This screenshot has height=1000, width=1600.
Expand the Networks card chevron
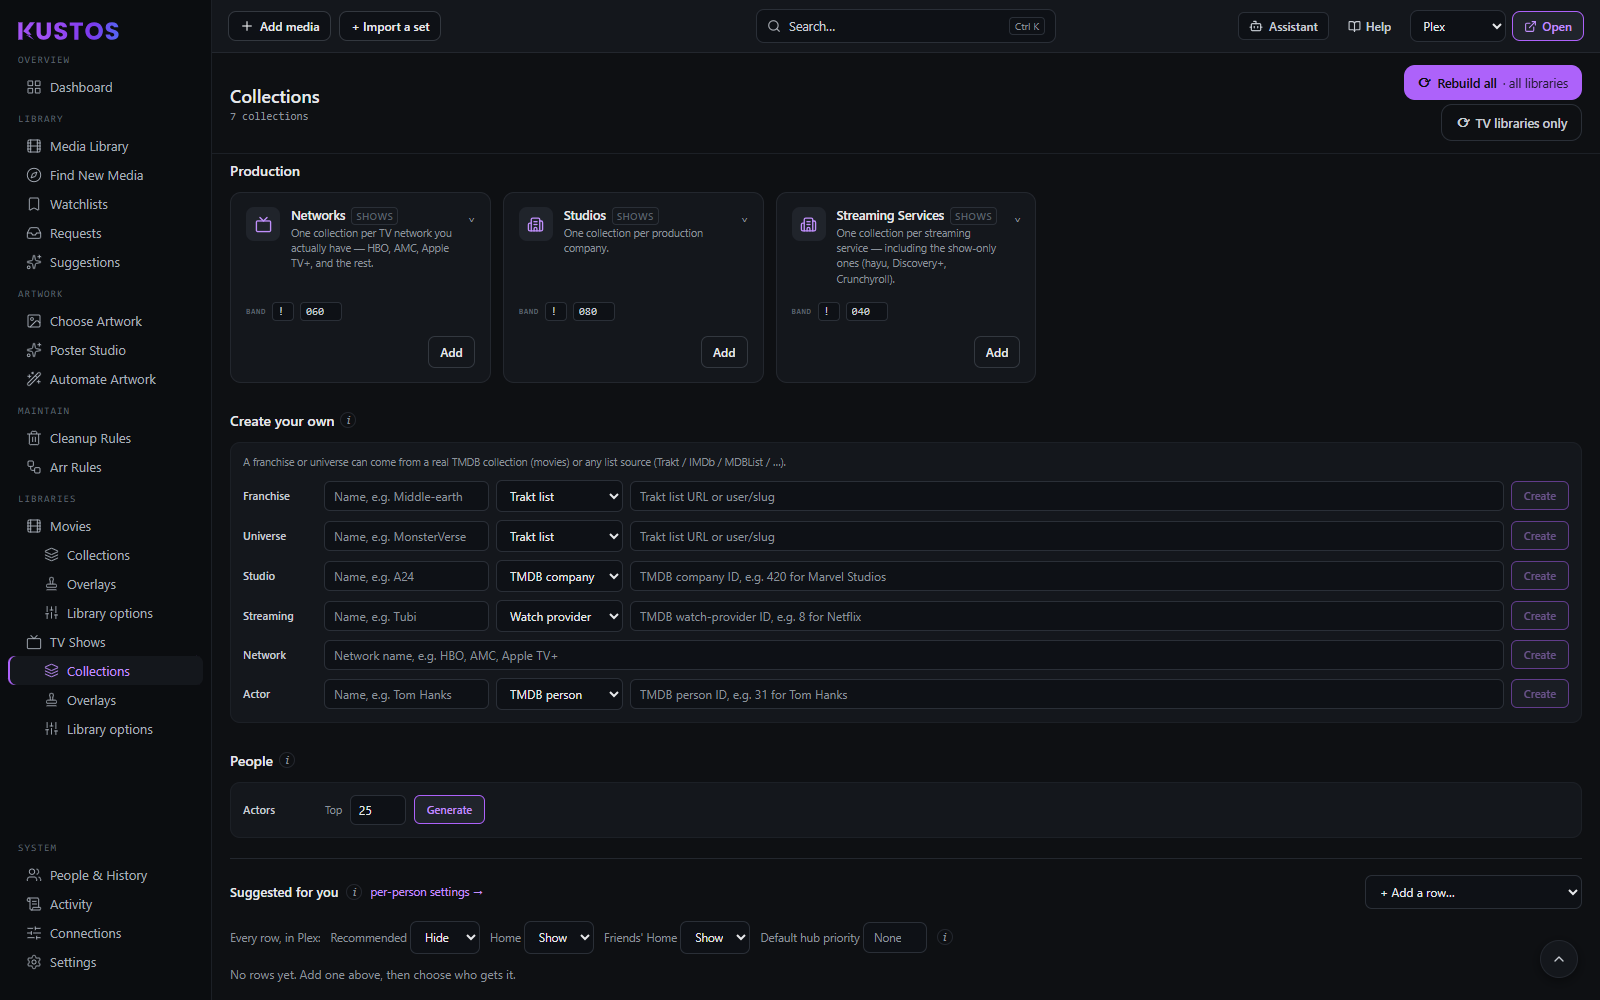(472, 220)
